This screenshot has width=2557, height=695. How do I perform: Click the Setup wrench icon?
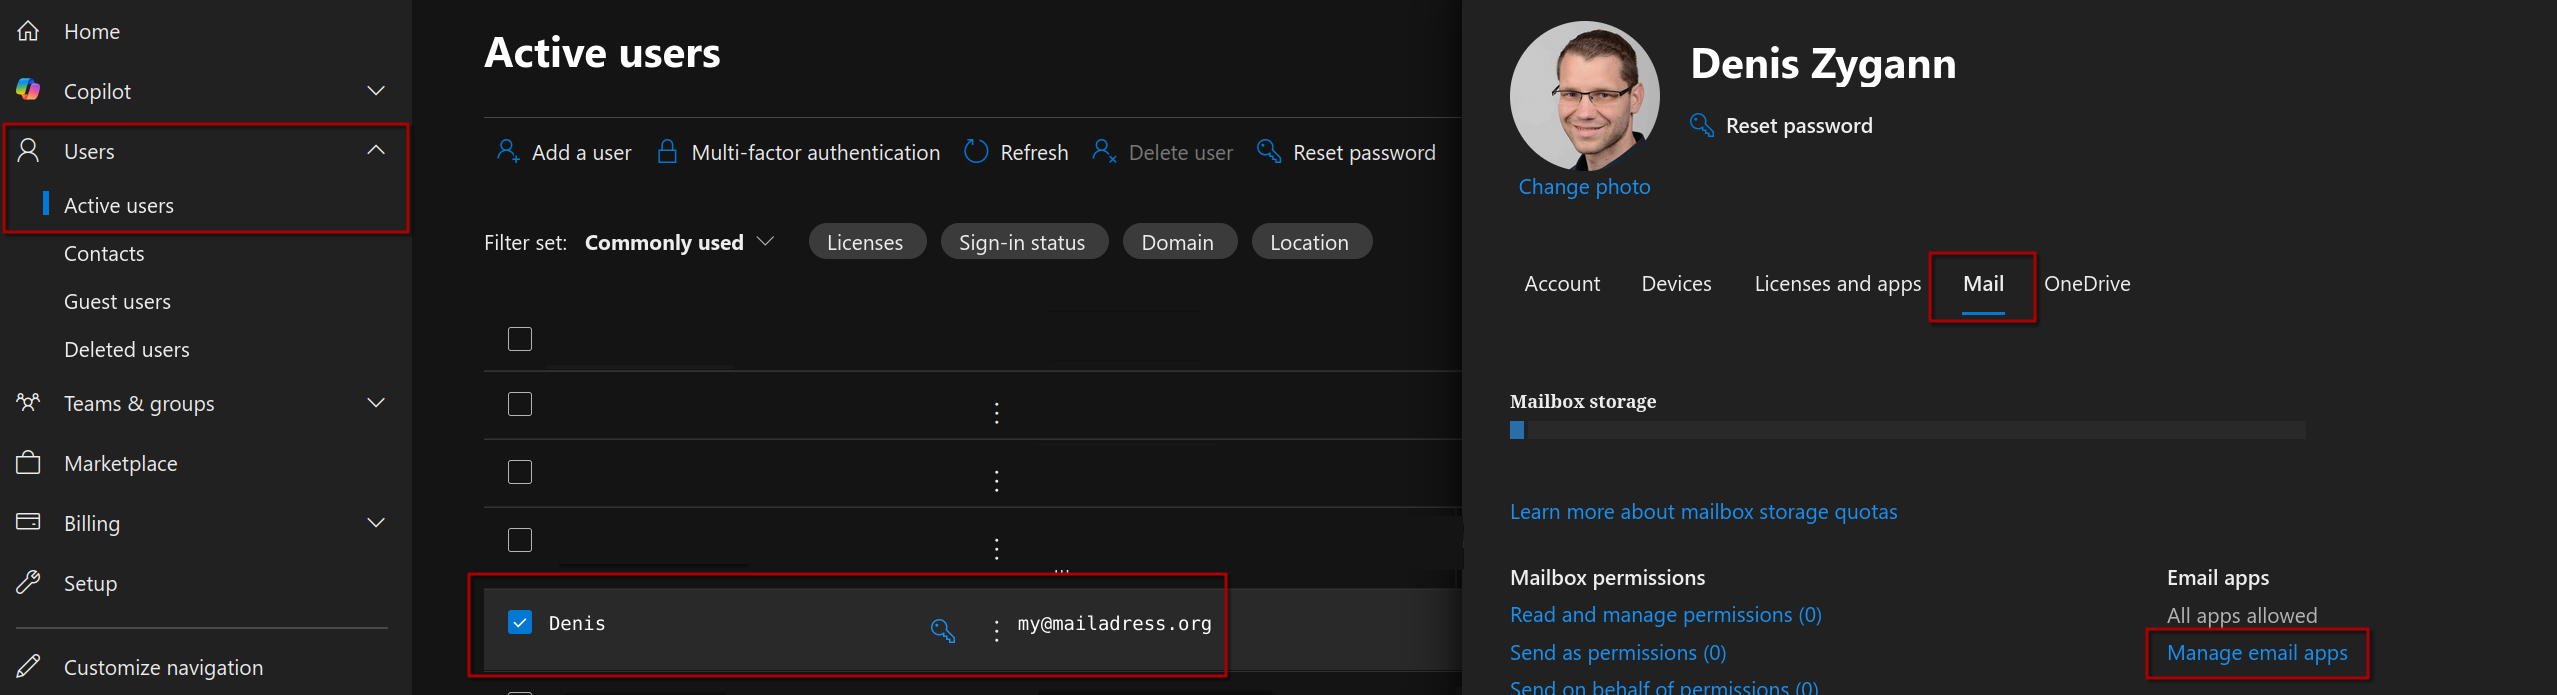28,582
